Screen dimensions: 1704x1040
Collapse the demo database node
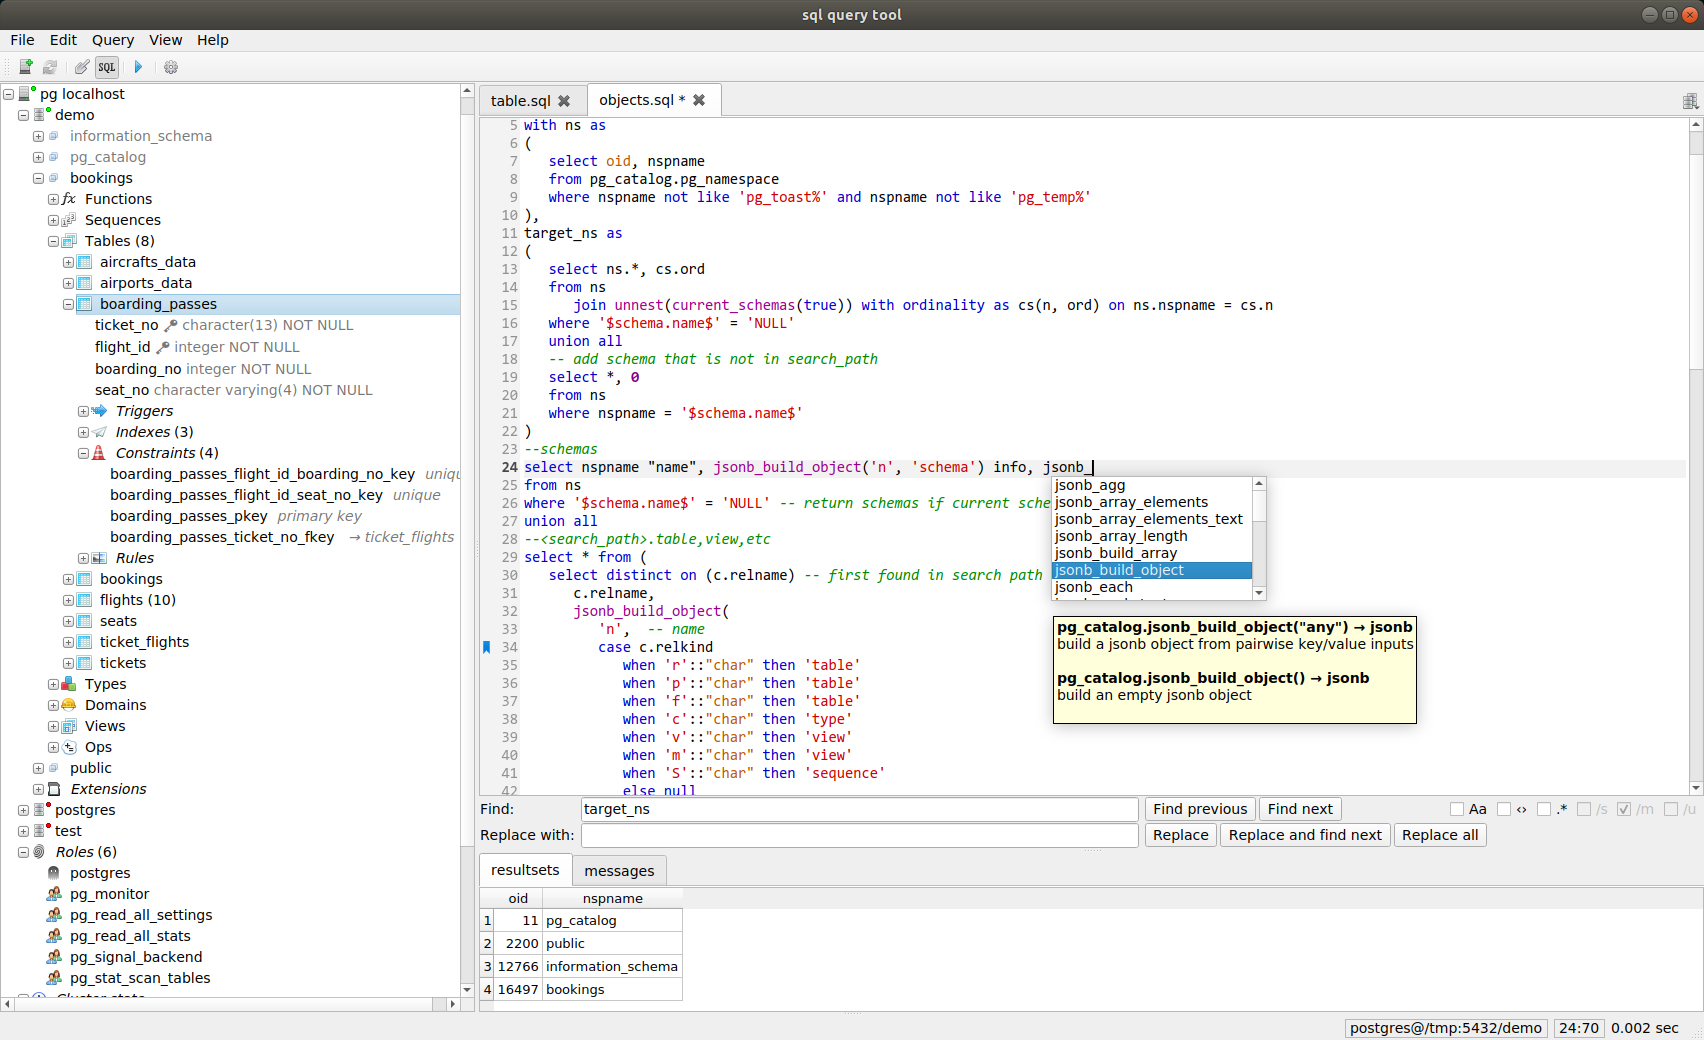coord(23,115)
